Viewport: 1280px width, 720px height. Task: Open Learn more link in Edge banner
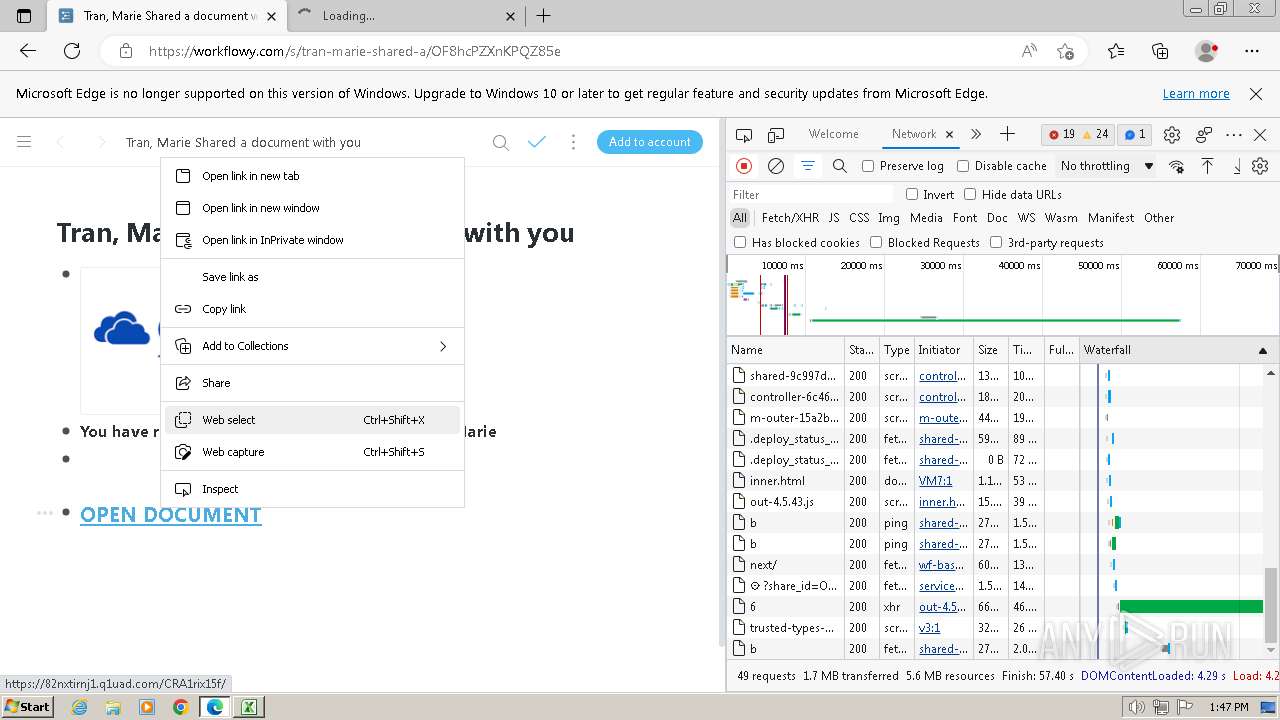pyautogui.click(x=1196, y=94)
